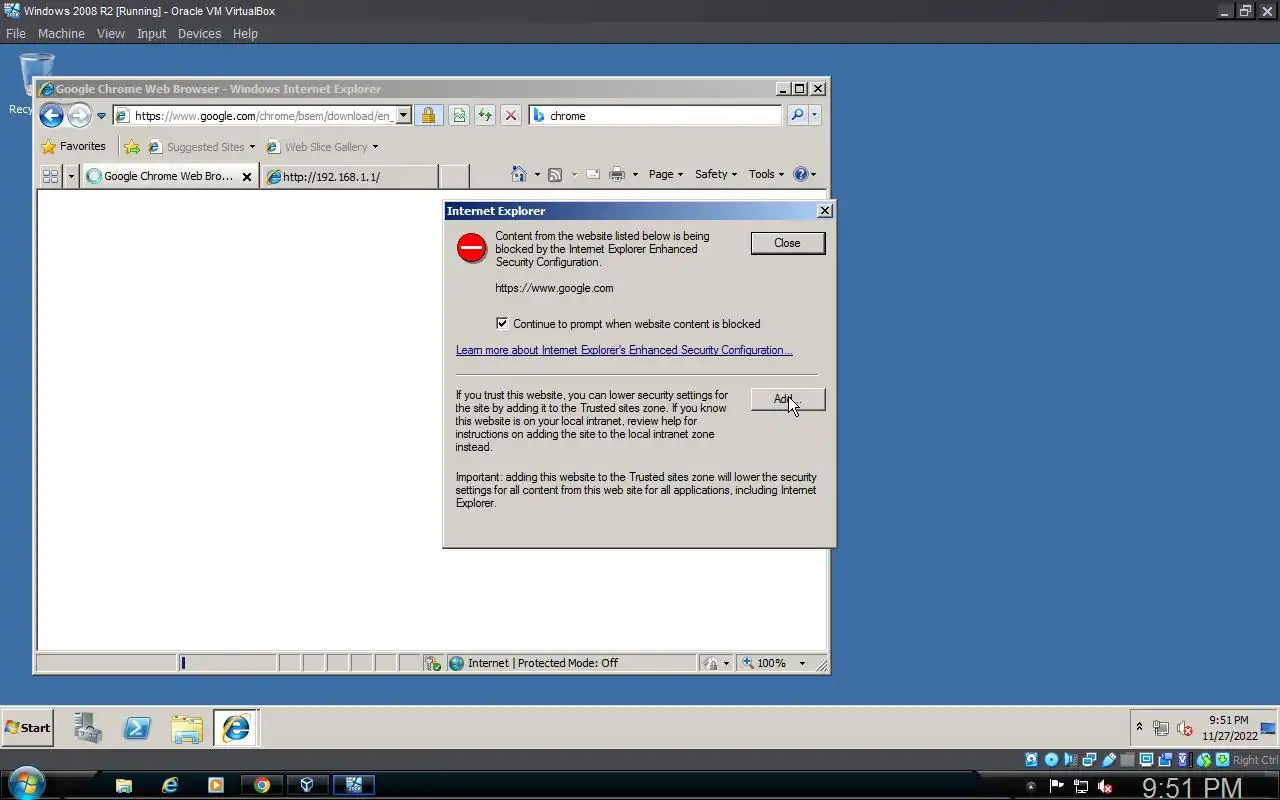Open Server Manager from taskbar

[88, 728]
